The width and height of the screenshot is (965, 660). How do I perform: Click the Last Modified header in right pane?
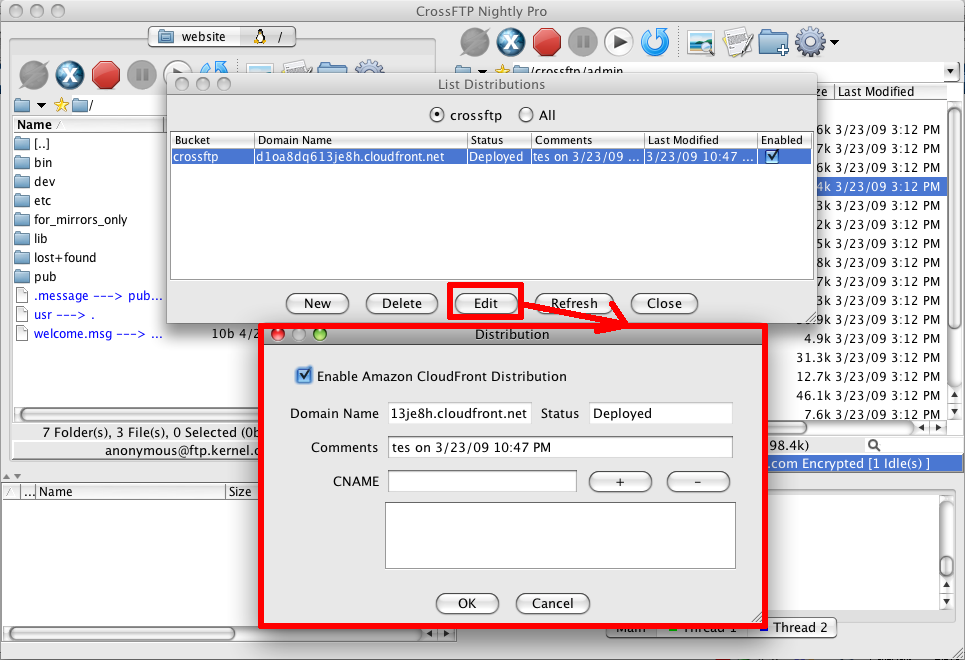(x=890, y=92)
